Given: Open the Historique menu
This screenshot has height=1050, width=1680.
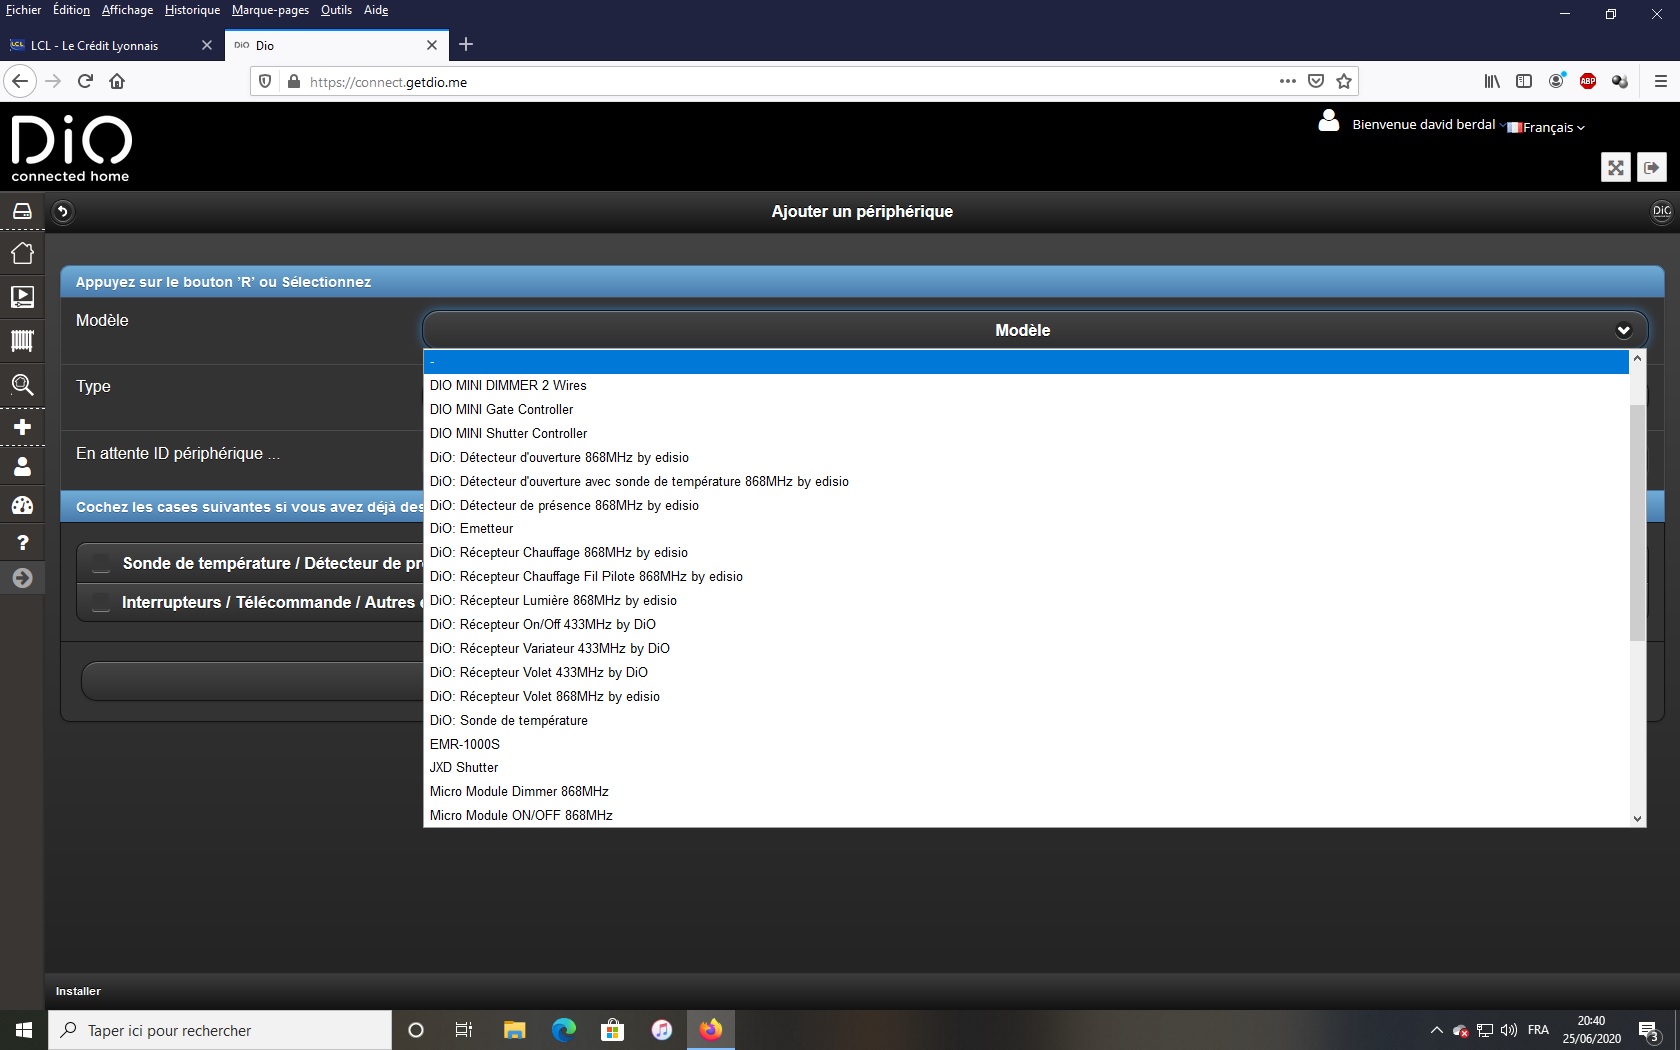Looking at the screenshot, I should 192,10.
